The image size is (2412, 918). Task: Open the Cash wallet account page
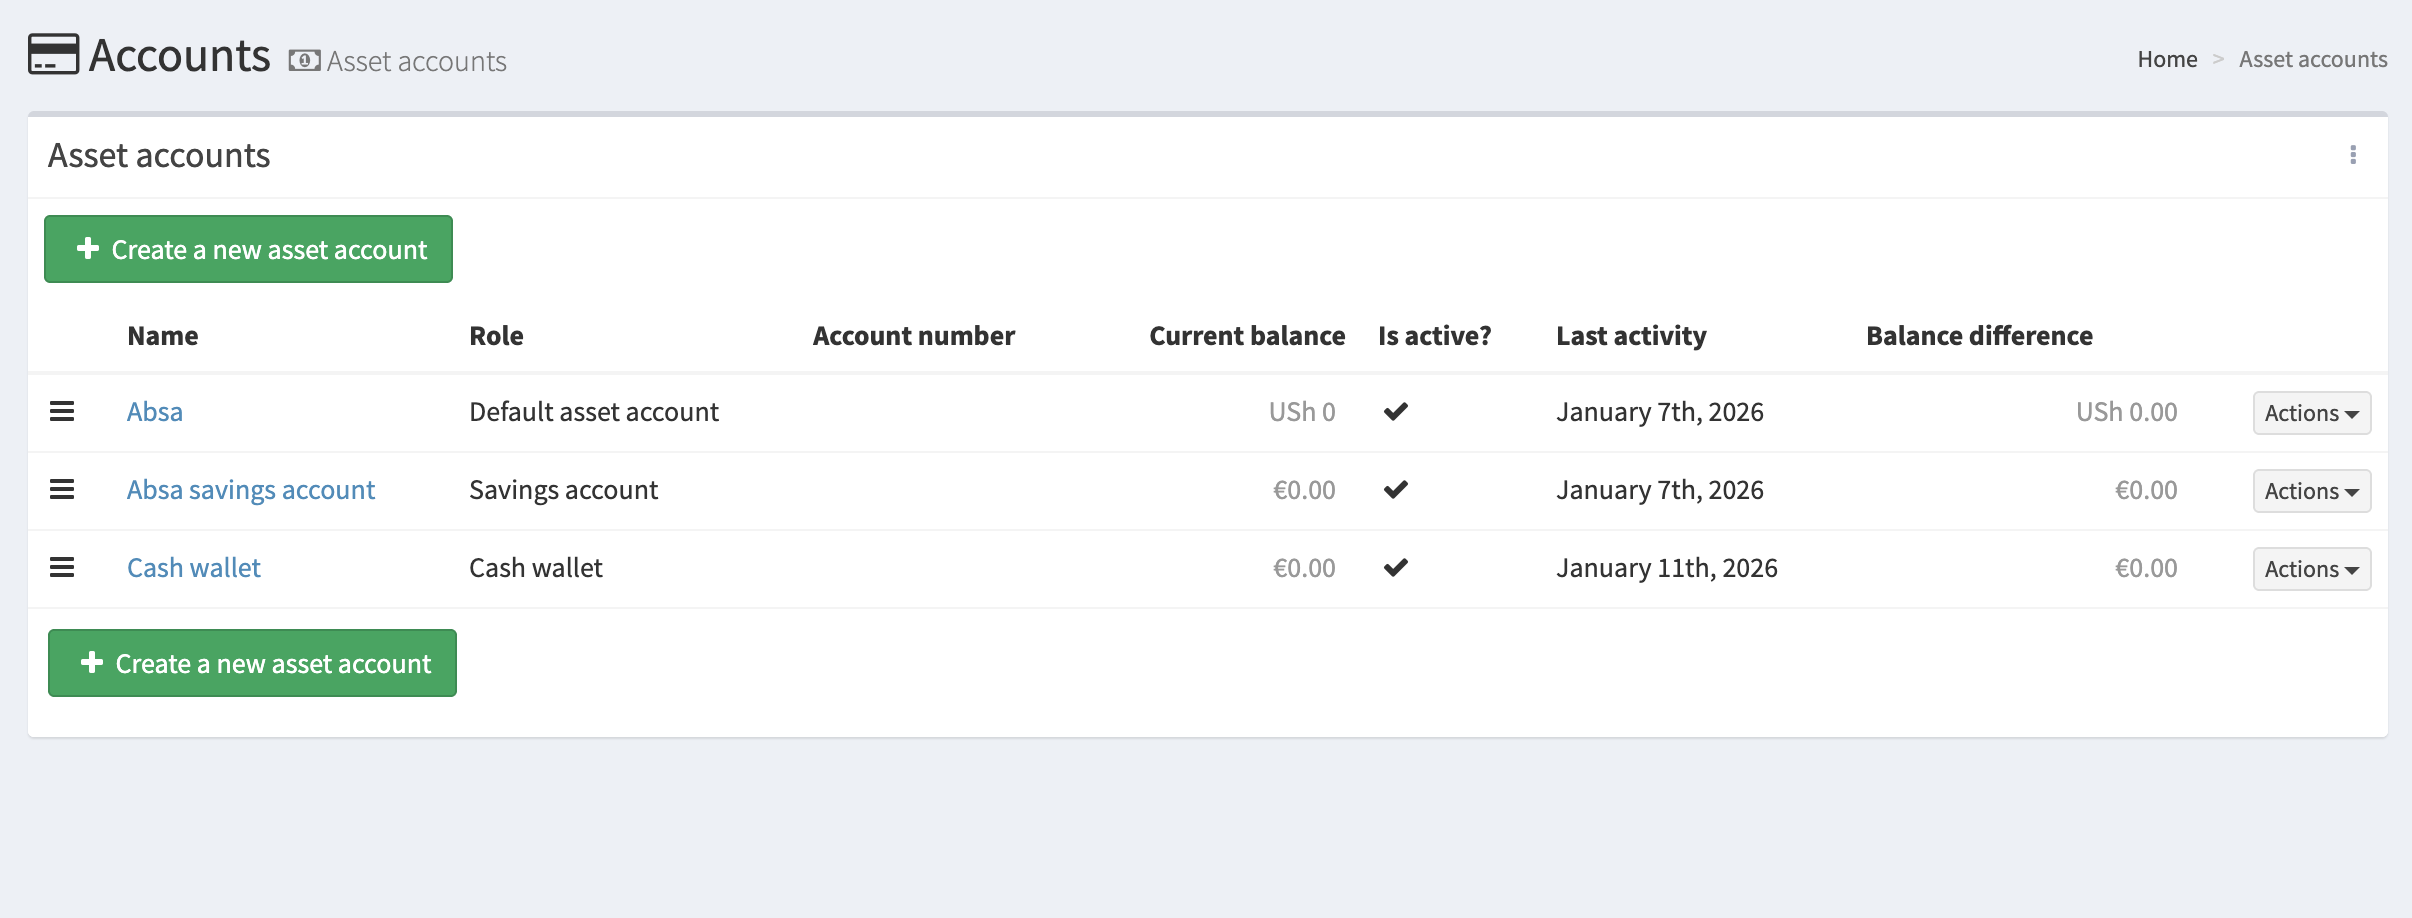click(193, 566)
